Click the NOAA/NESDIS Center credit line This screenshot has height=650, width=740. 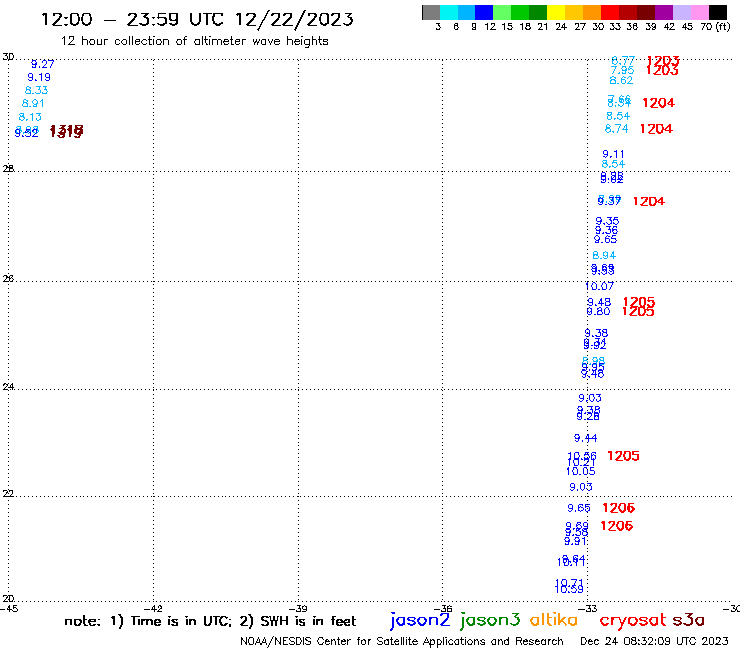tap(402, 641)
